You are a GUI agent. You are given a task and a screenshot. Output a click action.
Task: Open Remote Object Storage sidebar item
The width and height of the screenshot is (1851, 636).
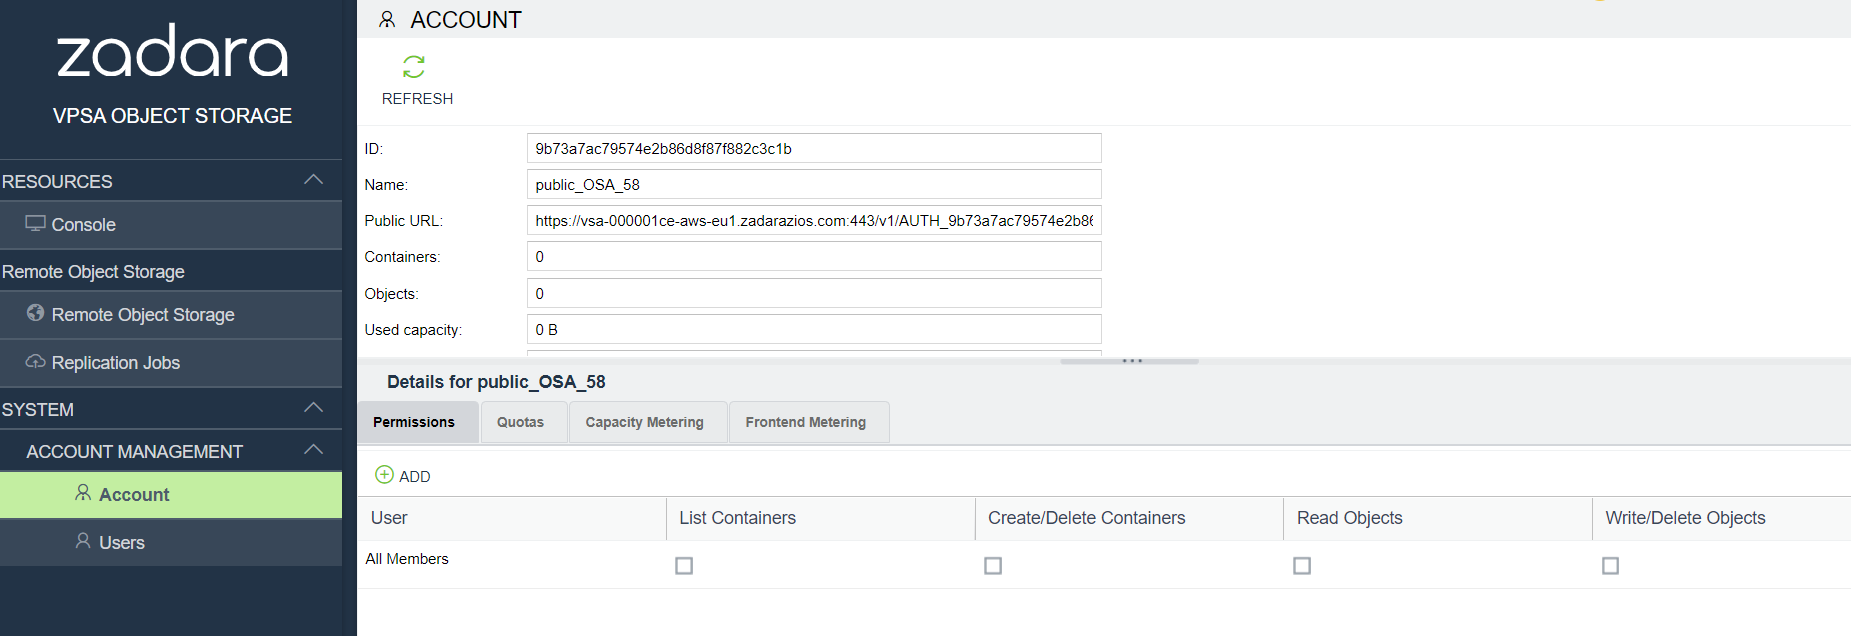[171, 315]
